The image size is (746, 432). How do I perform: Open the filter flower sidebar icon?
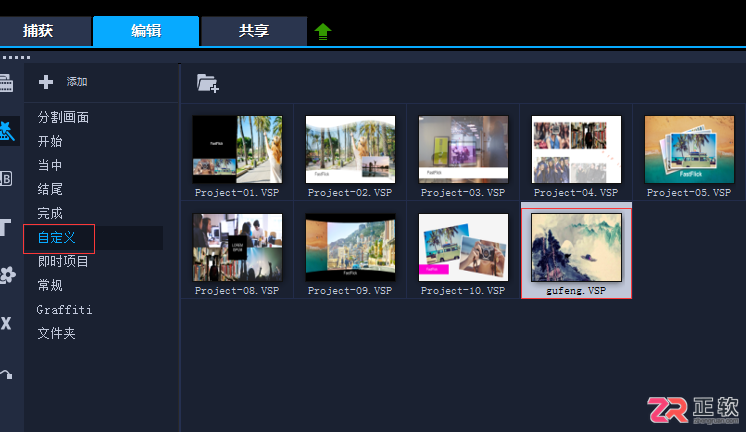tap(7, 275)
